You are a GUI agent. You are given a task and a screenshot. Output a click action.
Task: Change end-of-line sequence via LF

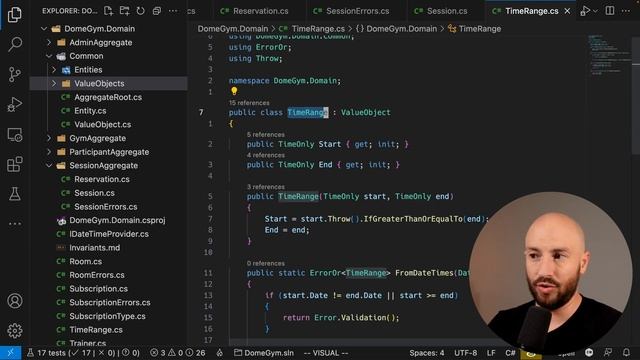pos(491,353)
